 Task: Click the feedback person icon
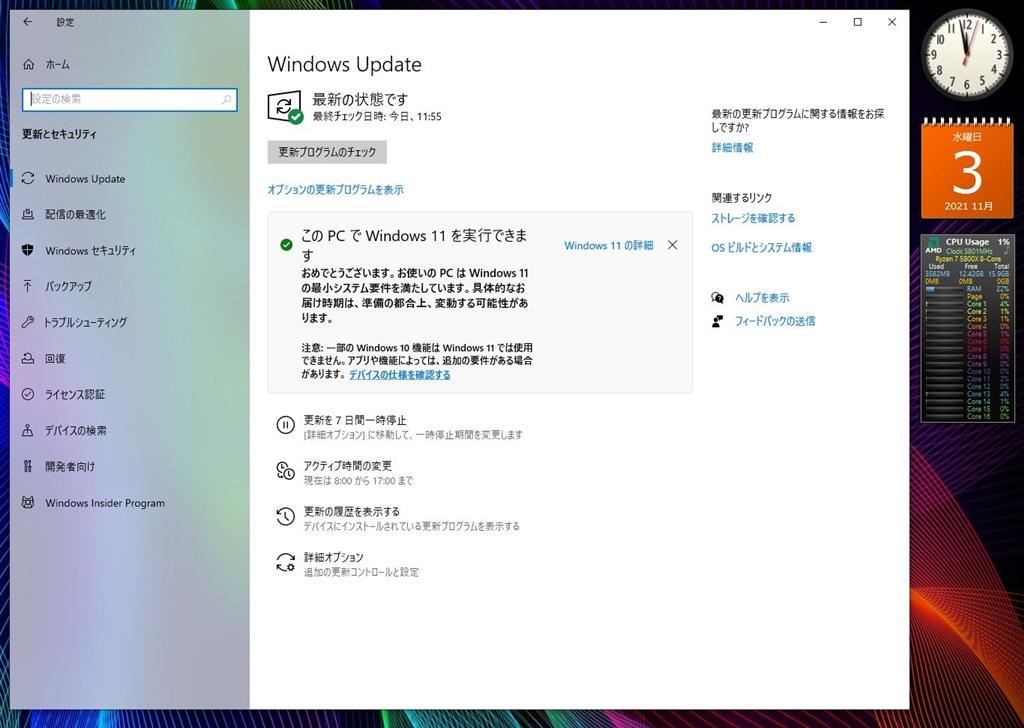(x=718, y=321)
